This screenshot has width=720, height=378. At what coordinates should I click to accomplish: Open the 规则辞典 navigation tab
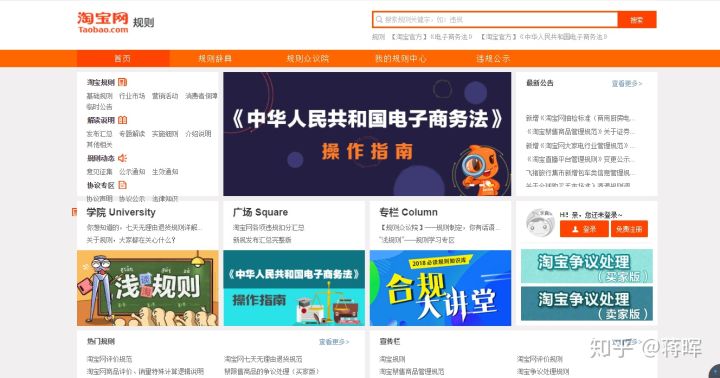(x=215, y=58)
